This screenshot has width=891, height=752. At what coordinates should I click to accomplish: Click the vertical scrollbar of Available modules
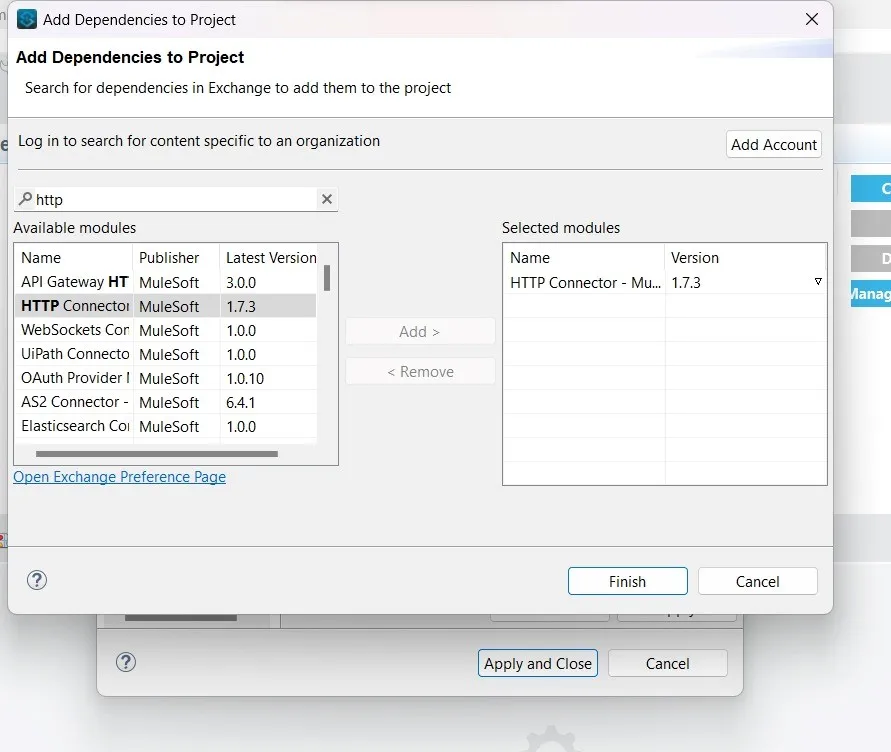tap(327, 278)
